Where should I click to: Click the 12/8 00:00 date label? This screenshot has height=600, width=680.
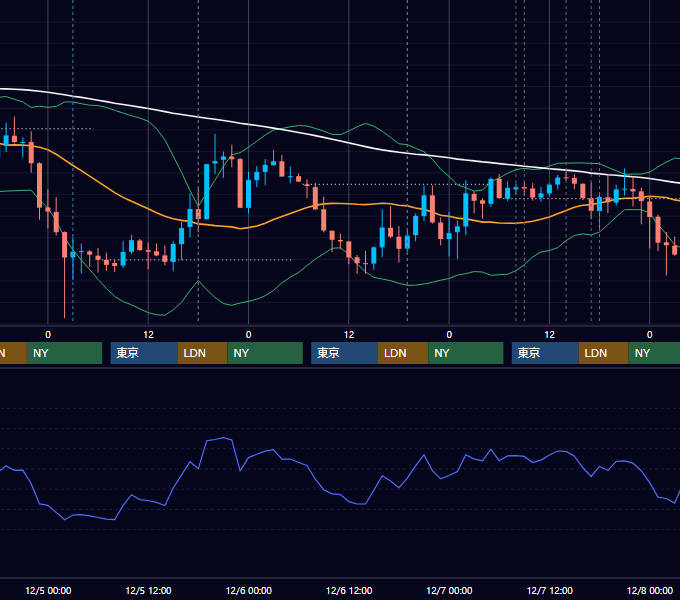(650, 590)
